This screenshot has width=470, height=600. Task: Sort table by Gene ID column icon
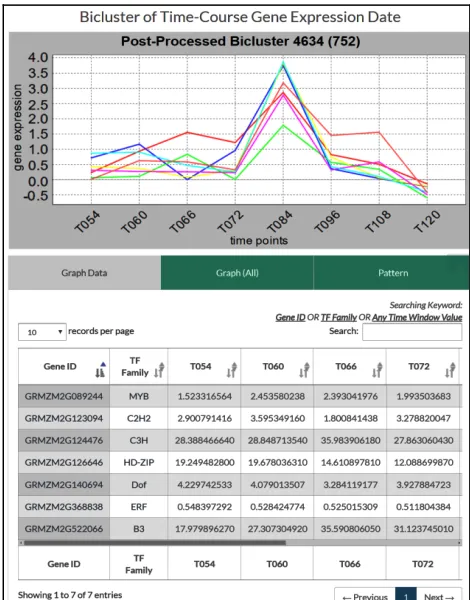tap(100, 370)
